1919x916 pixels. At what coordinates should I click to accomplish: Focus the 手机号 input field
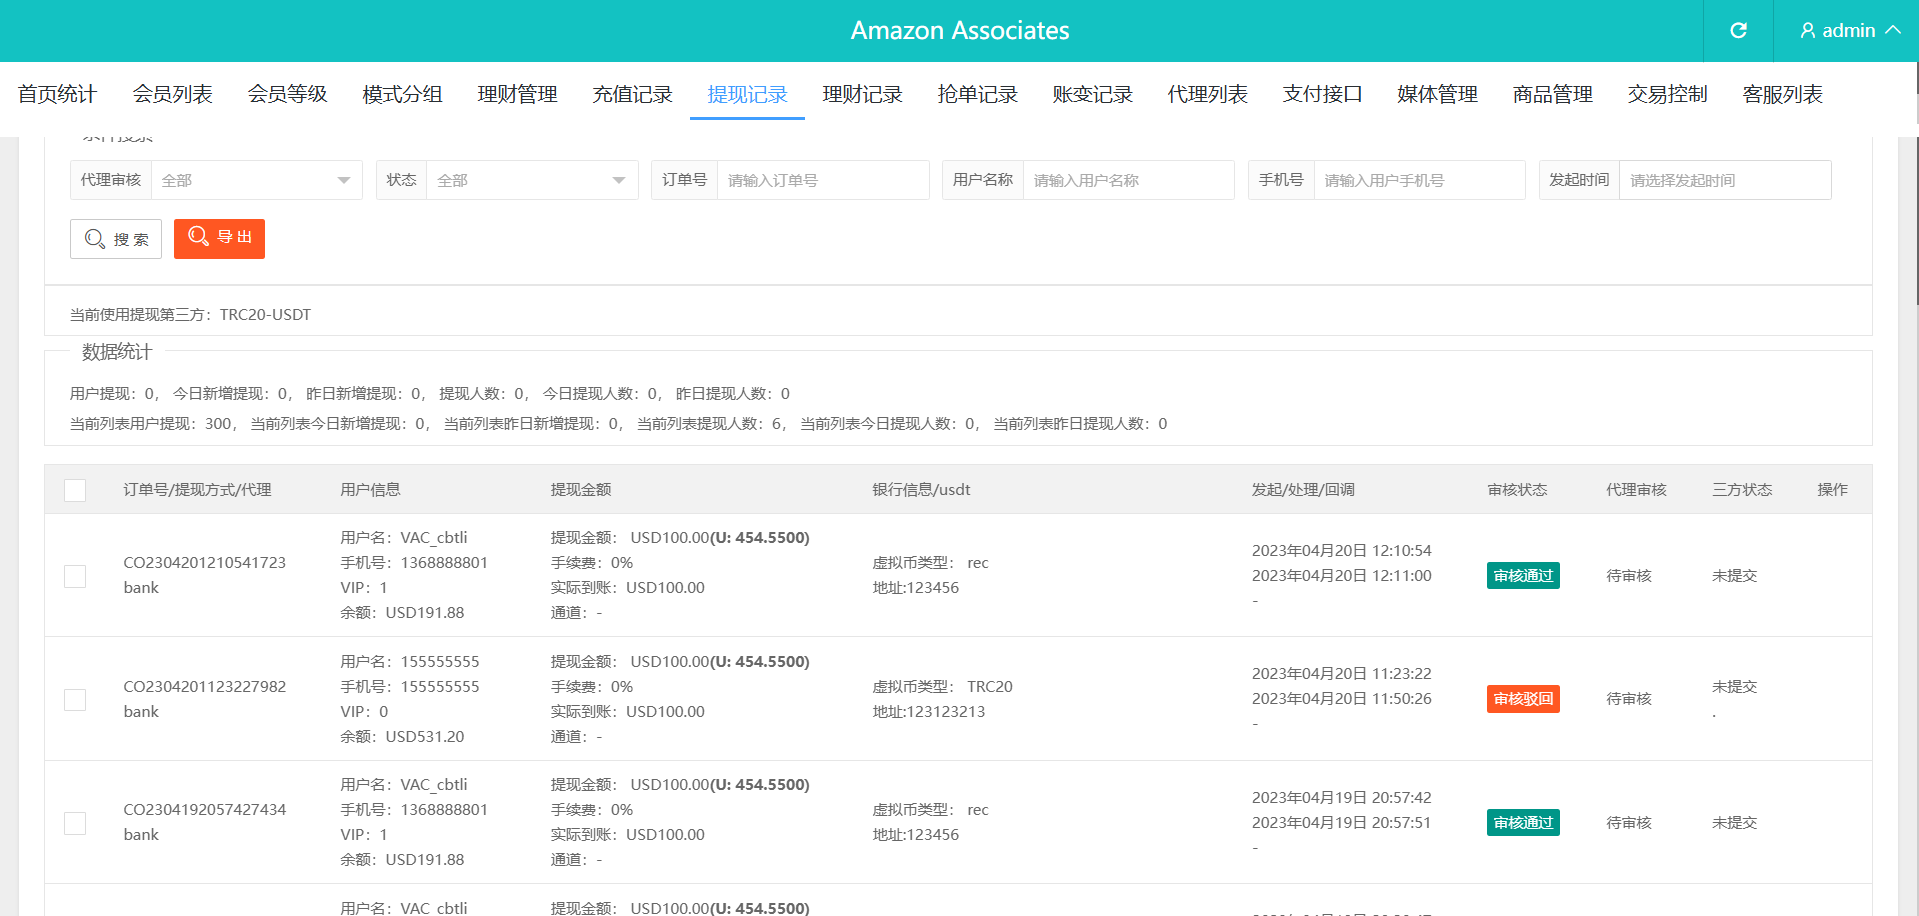pos(1419,180)
